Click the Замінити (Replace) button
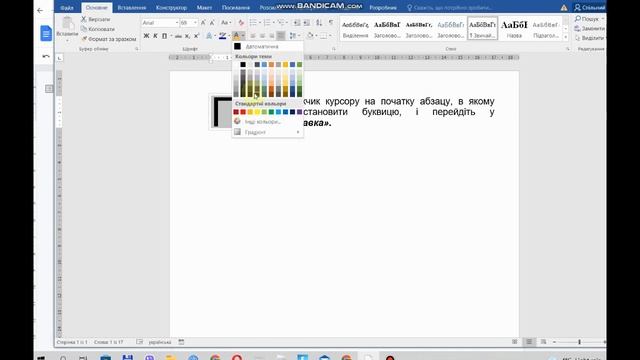 pyautogui.click(x=589, y=29)
